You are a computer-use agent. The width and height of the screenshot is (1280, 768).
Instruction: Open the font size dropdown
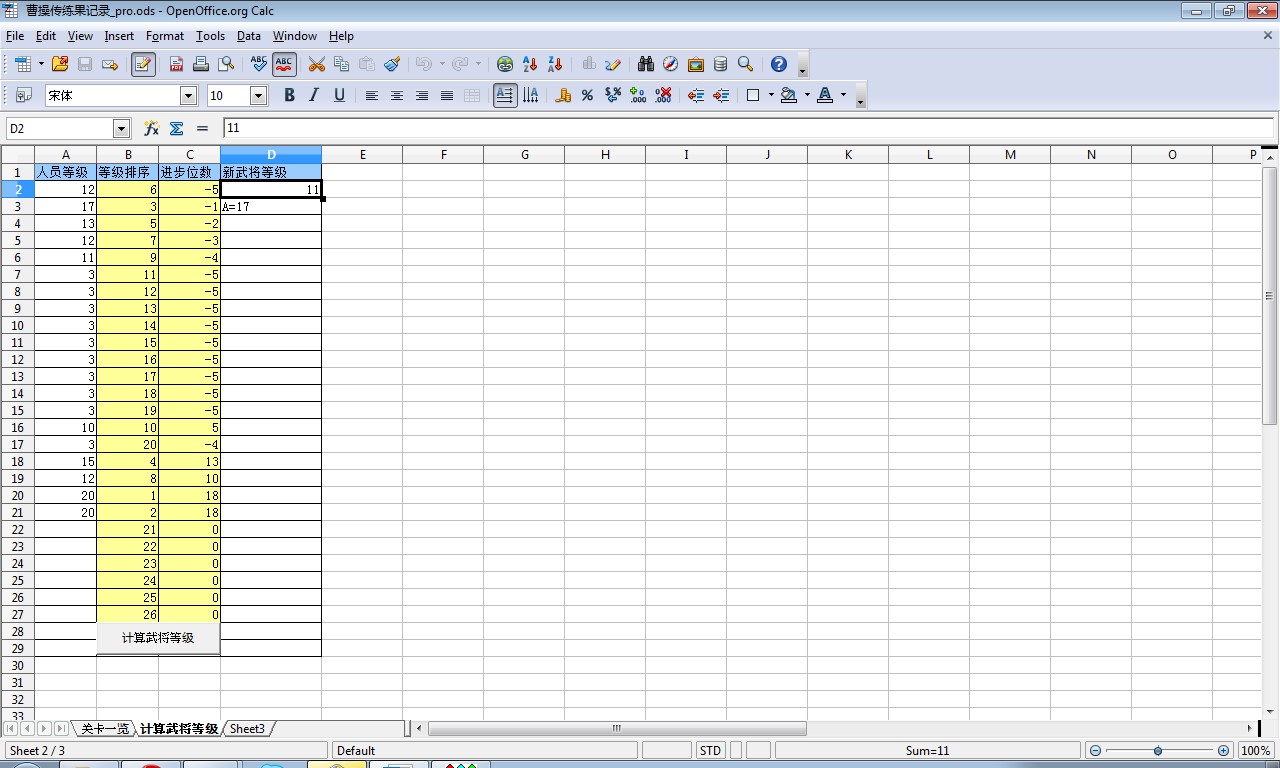(x=258, y=95)
